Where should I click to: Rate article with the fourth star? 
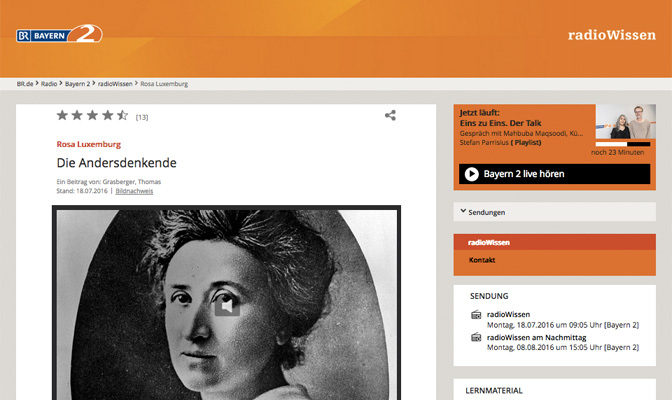[108, 115]
